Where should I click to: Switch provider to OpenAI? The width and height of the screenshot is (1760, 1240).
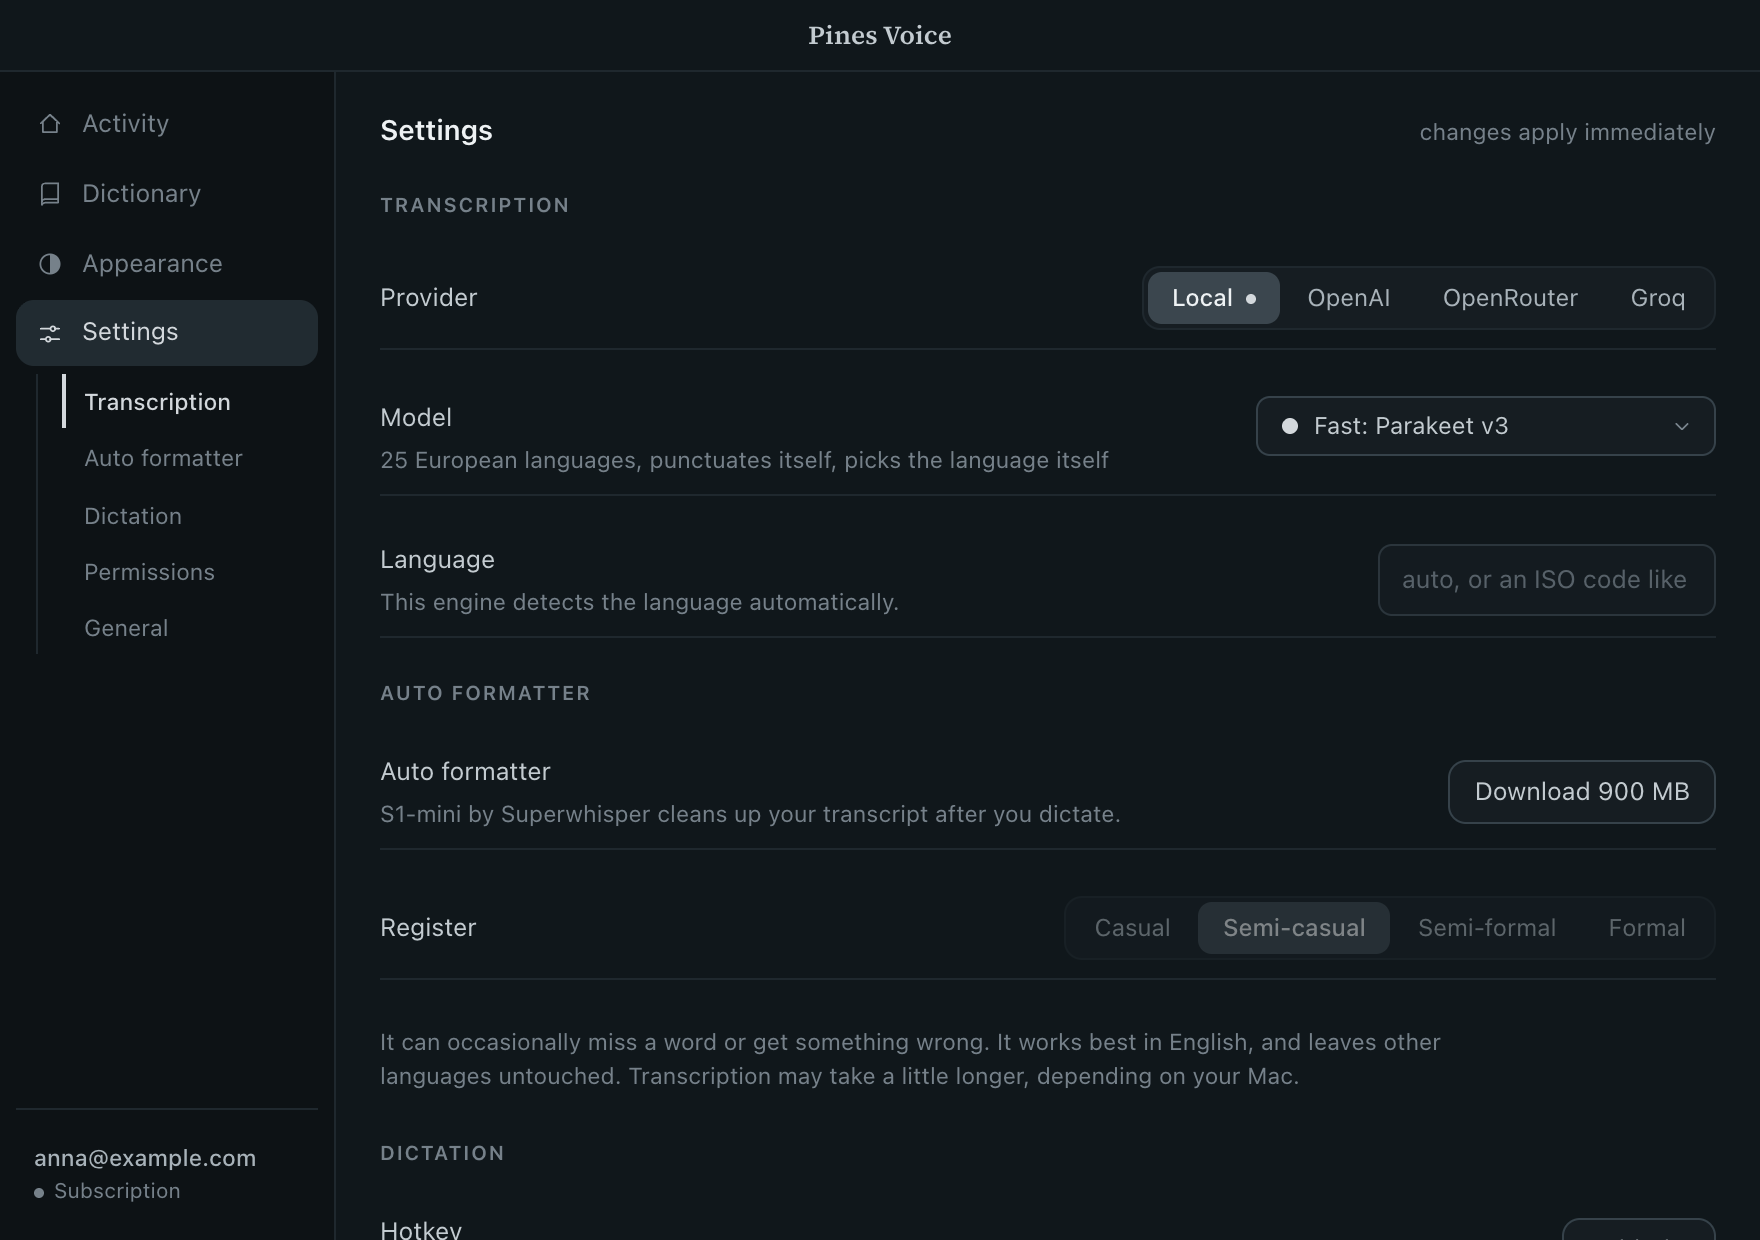pyautogui.click(x=1349, y=298)
